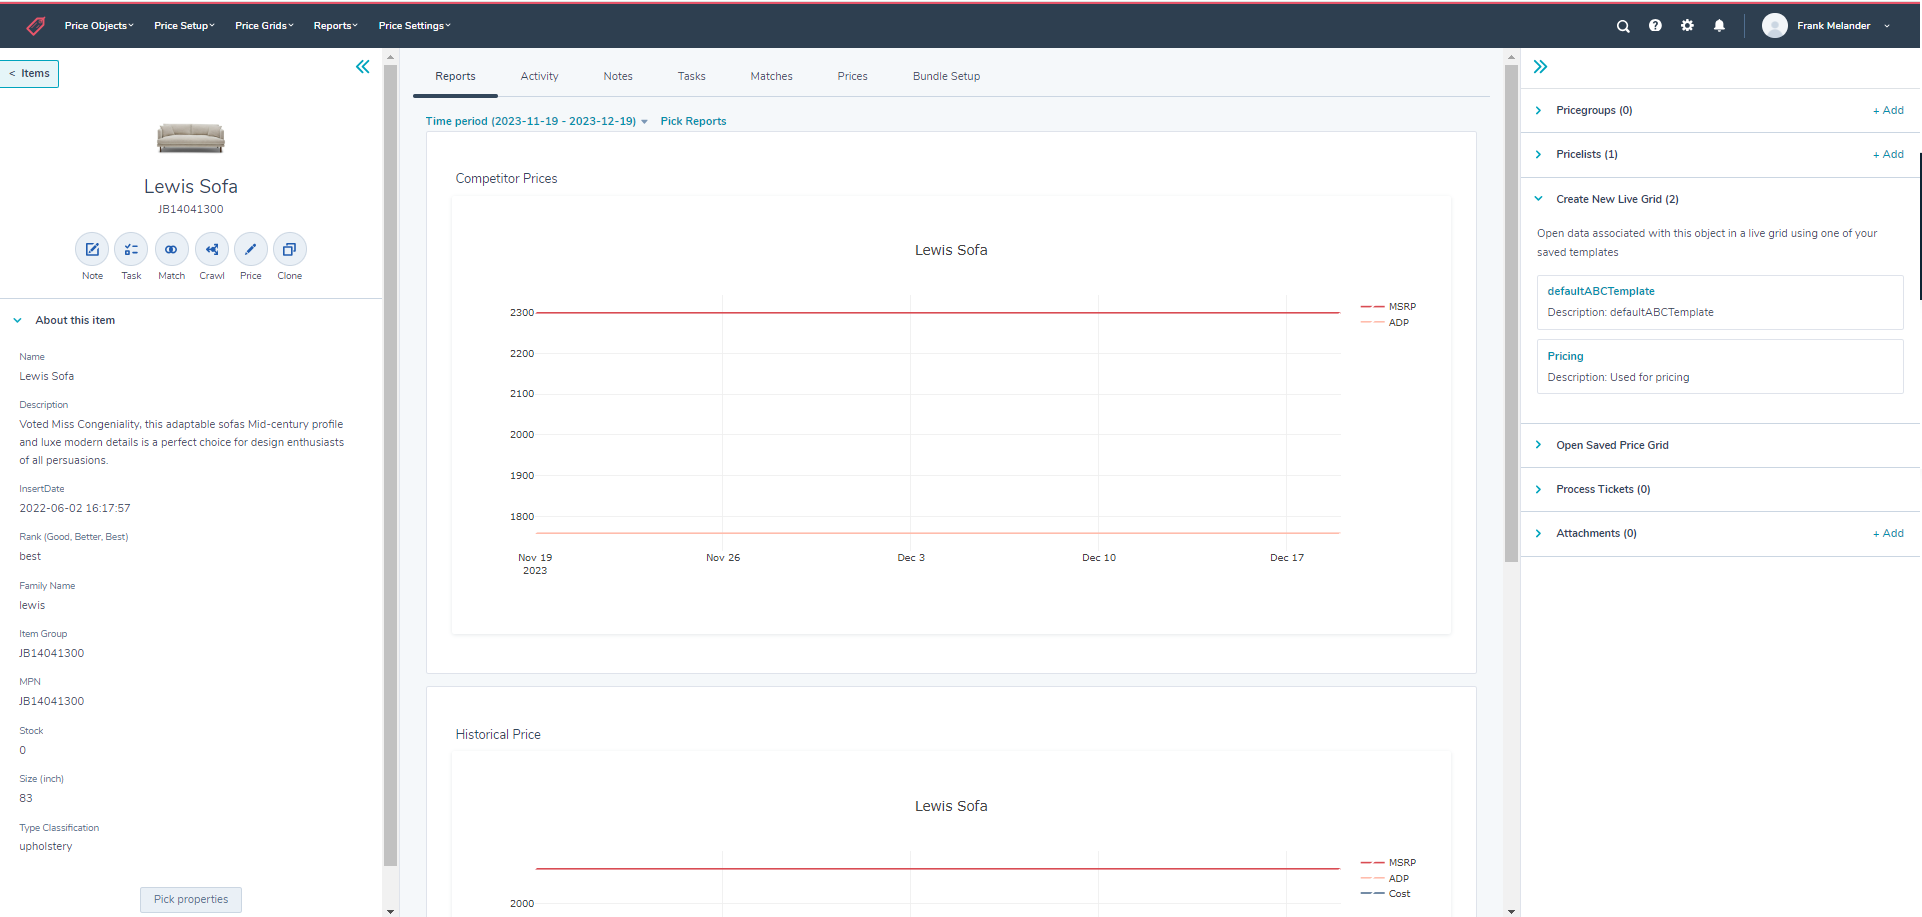Clone the item using Clone icon
This screenshot has height=917, width=1922.
point(289,250)
